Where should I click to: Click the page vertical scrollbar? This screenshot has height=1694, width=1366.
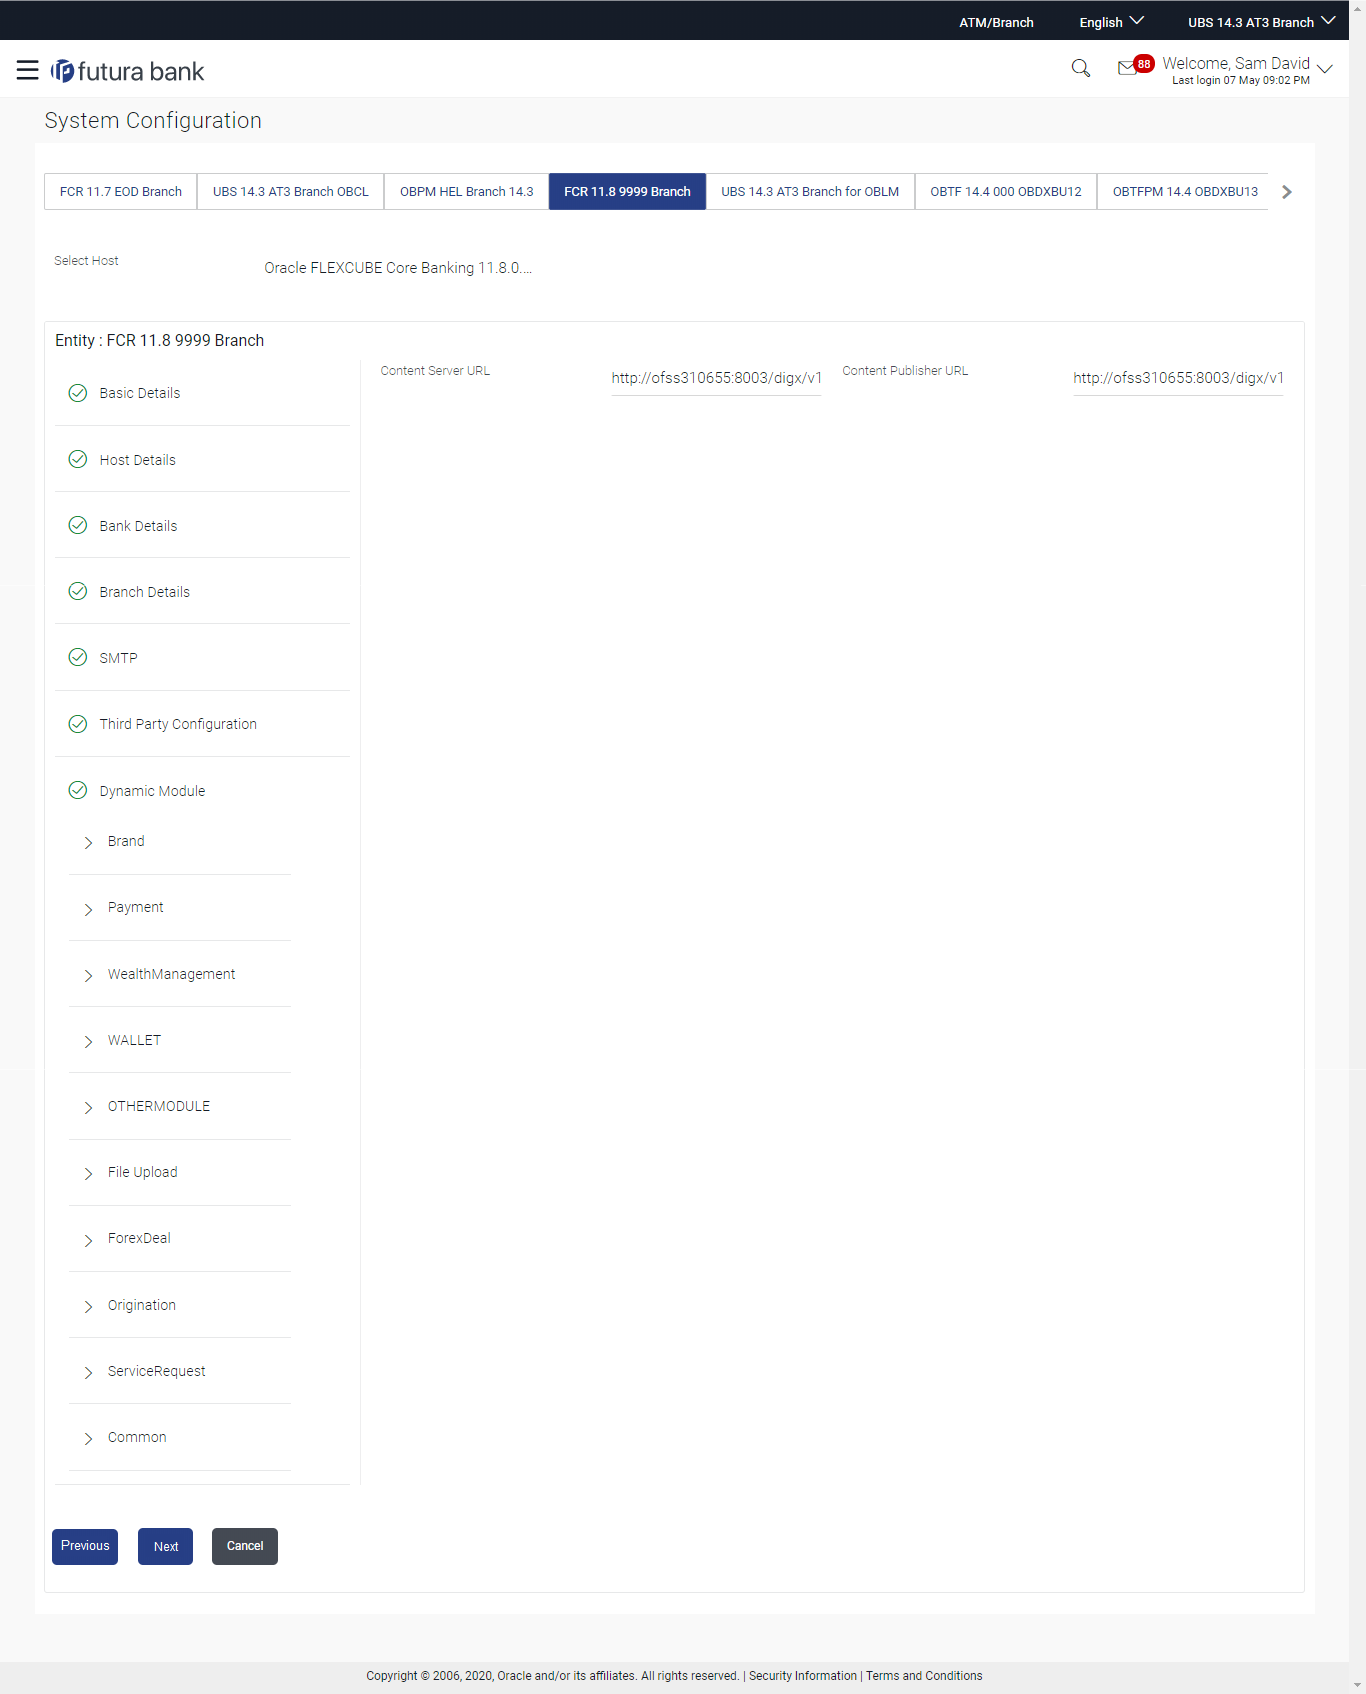[x=1357, y=847]
